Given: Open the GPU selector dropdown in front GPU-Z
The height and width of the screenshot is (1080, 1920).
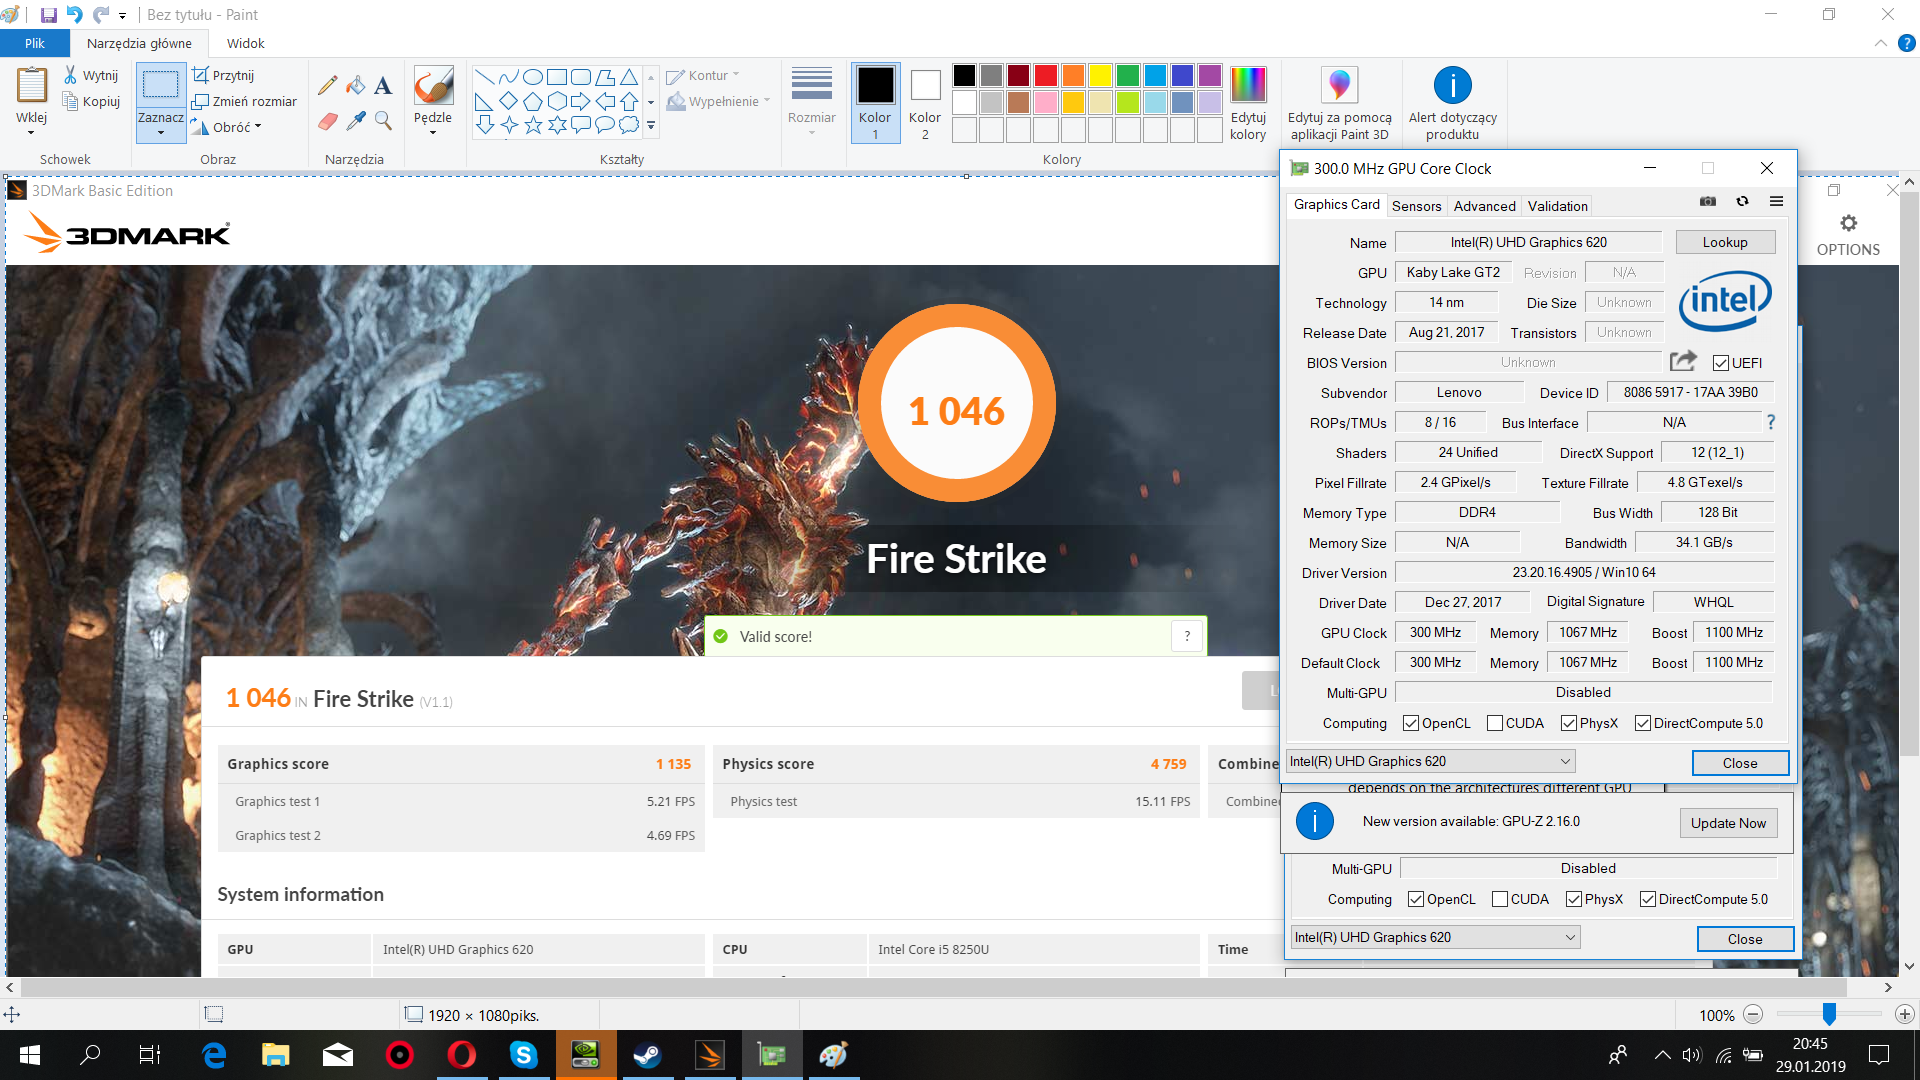Looking at the screenshot, I should [x=1430, y=761].
